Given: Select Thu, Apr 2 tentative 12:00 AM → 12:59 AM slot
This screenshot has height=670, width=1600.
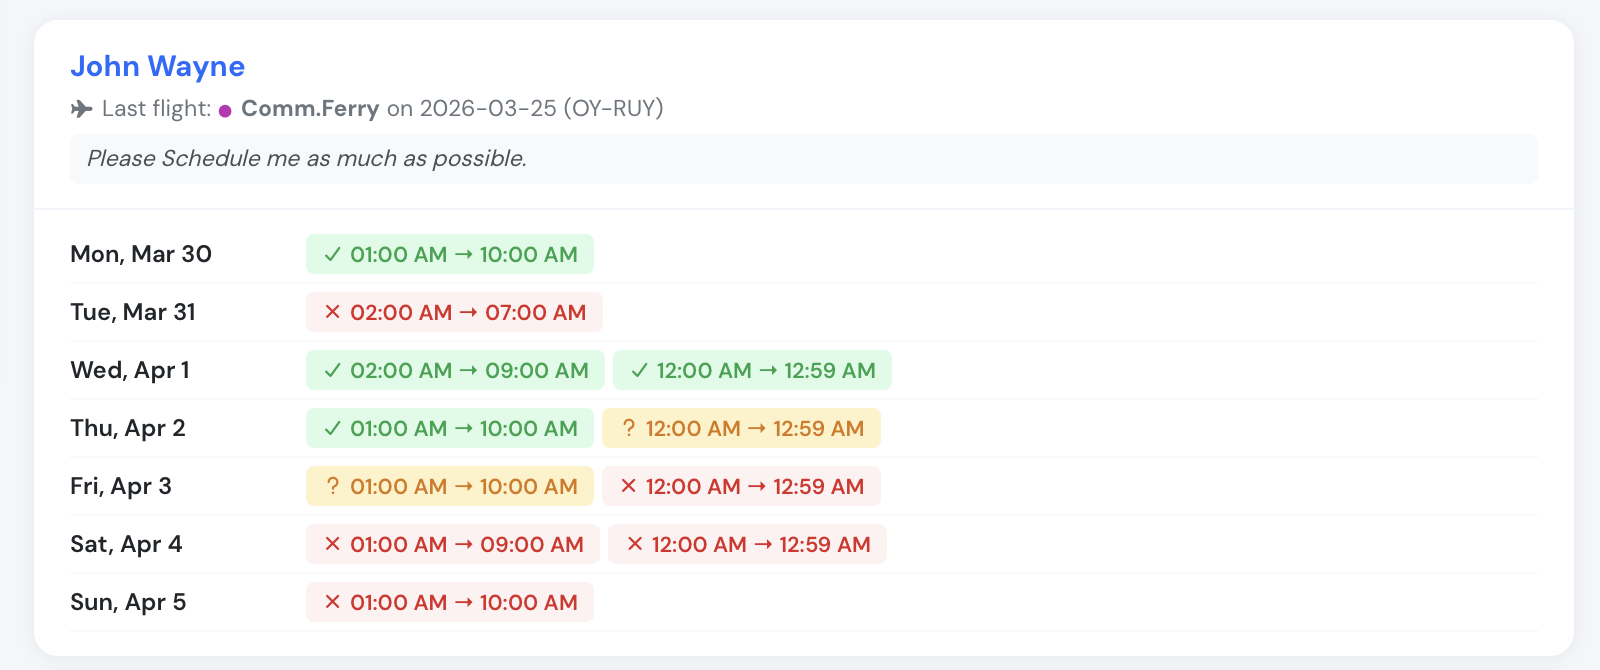Looking at the screenshot, I should pyautogui.click(x=741, y=428).
